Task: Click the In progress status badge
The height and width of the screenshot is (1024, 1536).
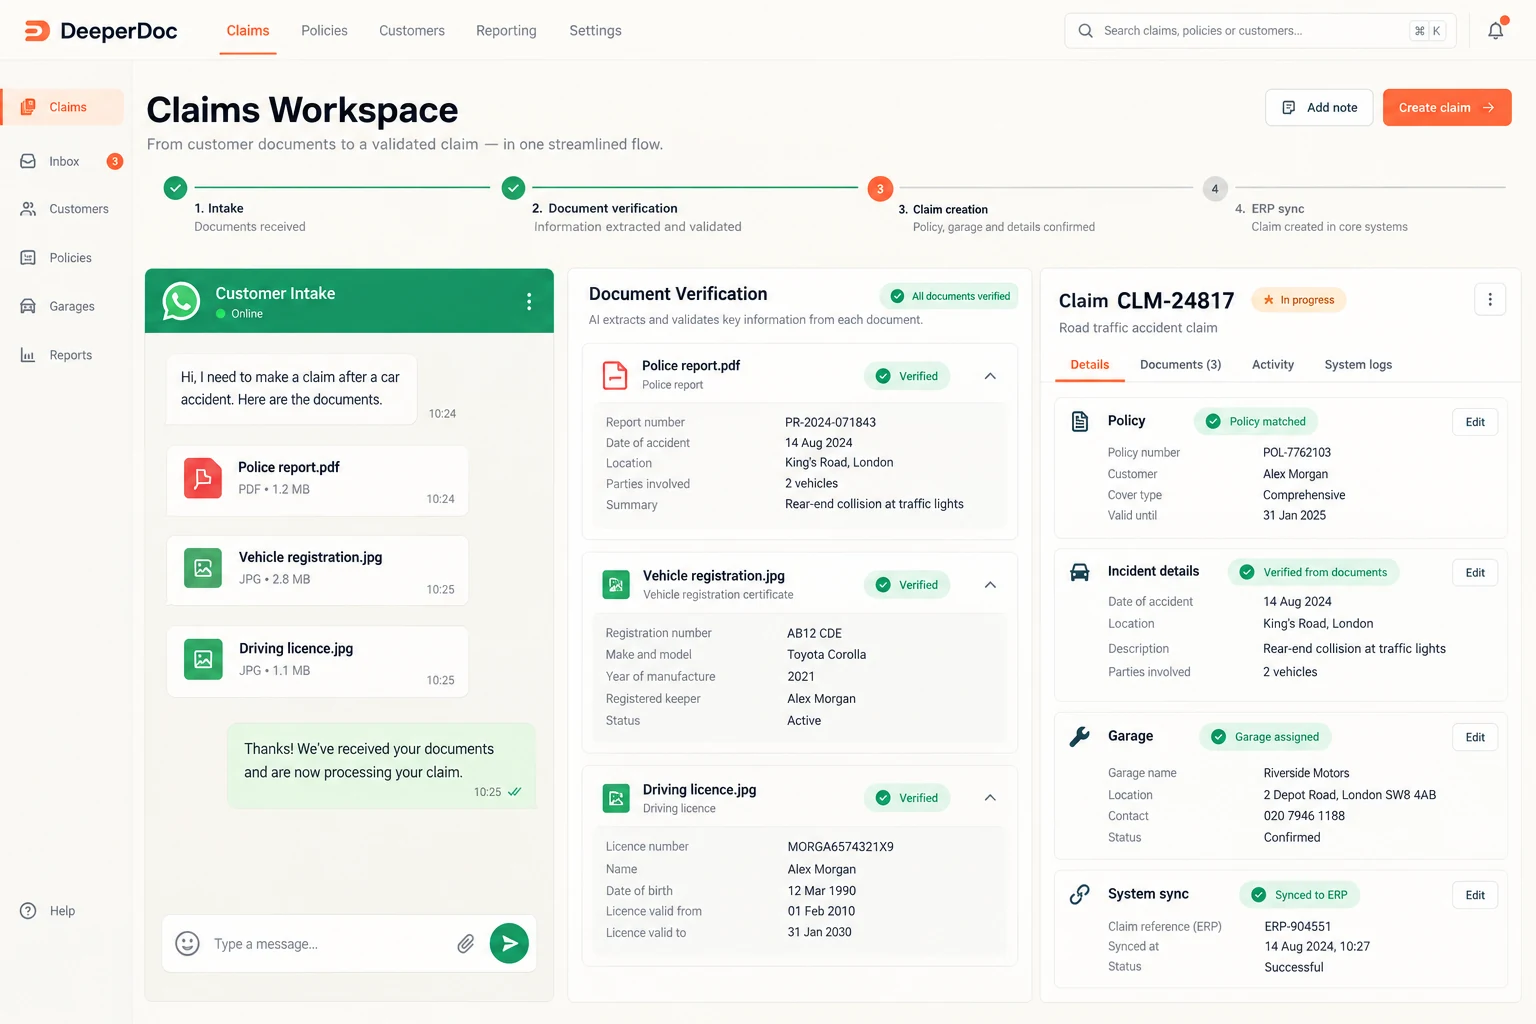Action: [x=1299, y=300]
